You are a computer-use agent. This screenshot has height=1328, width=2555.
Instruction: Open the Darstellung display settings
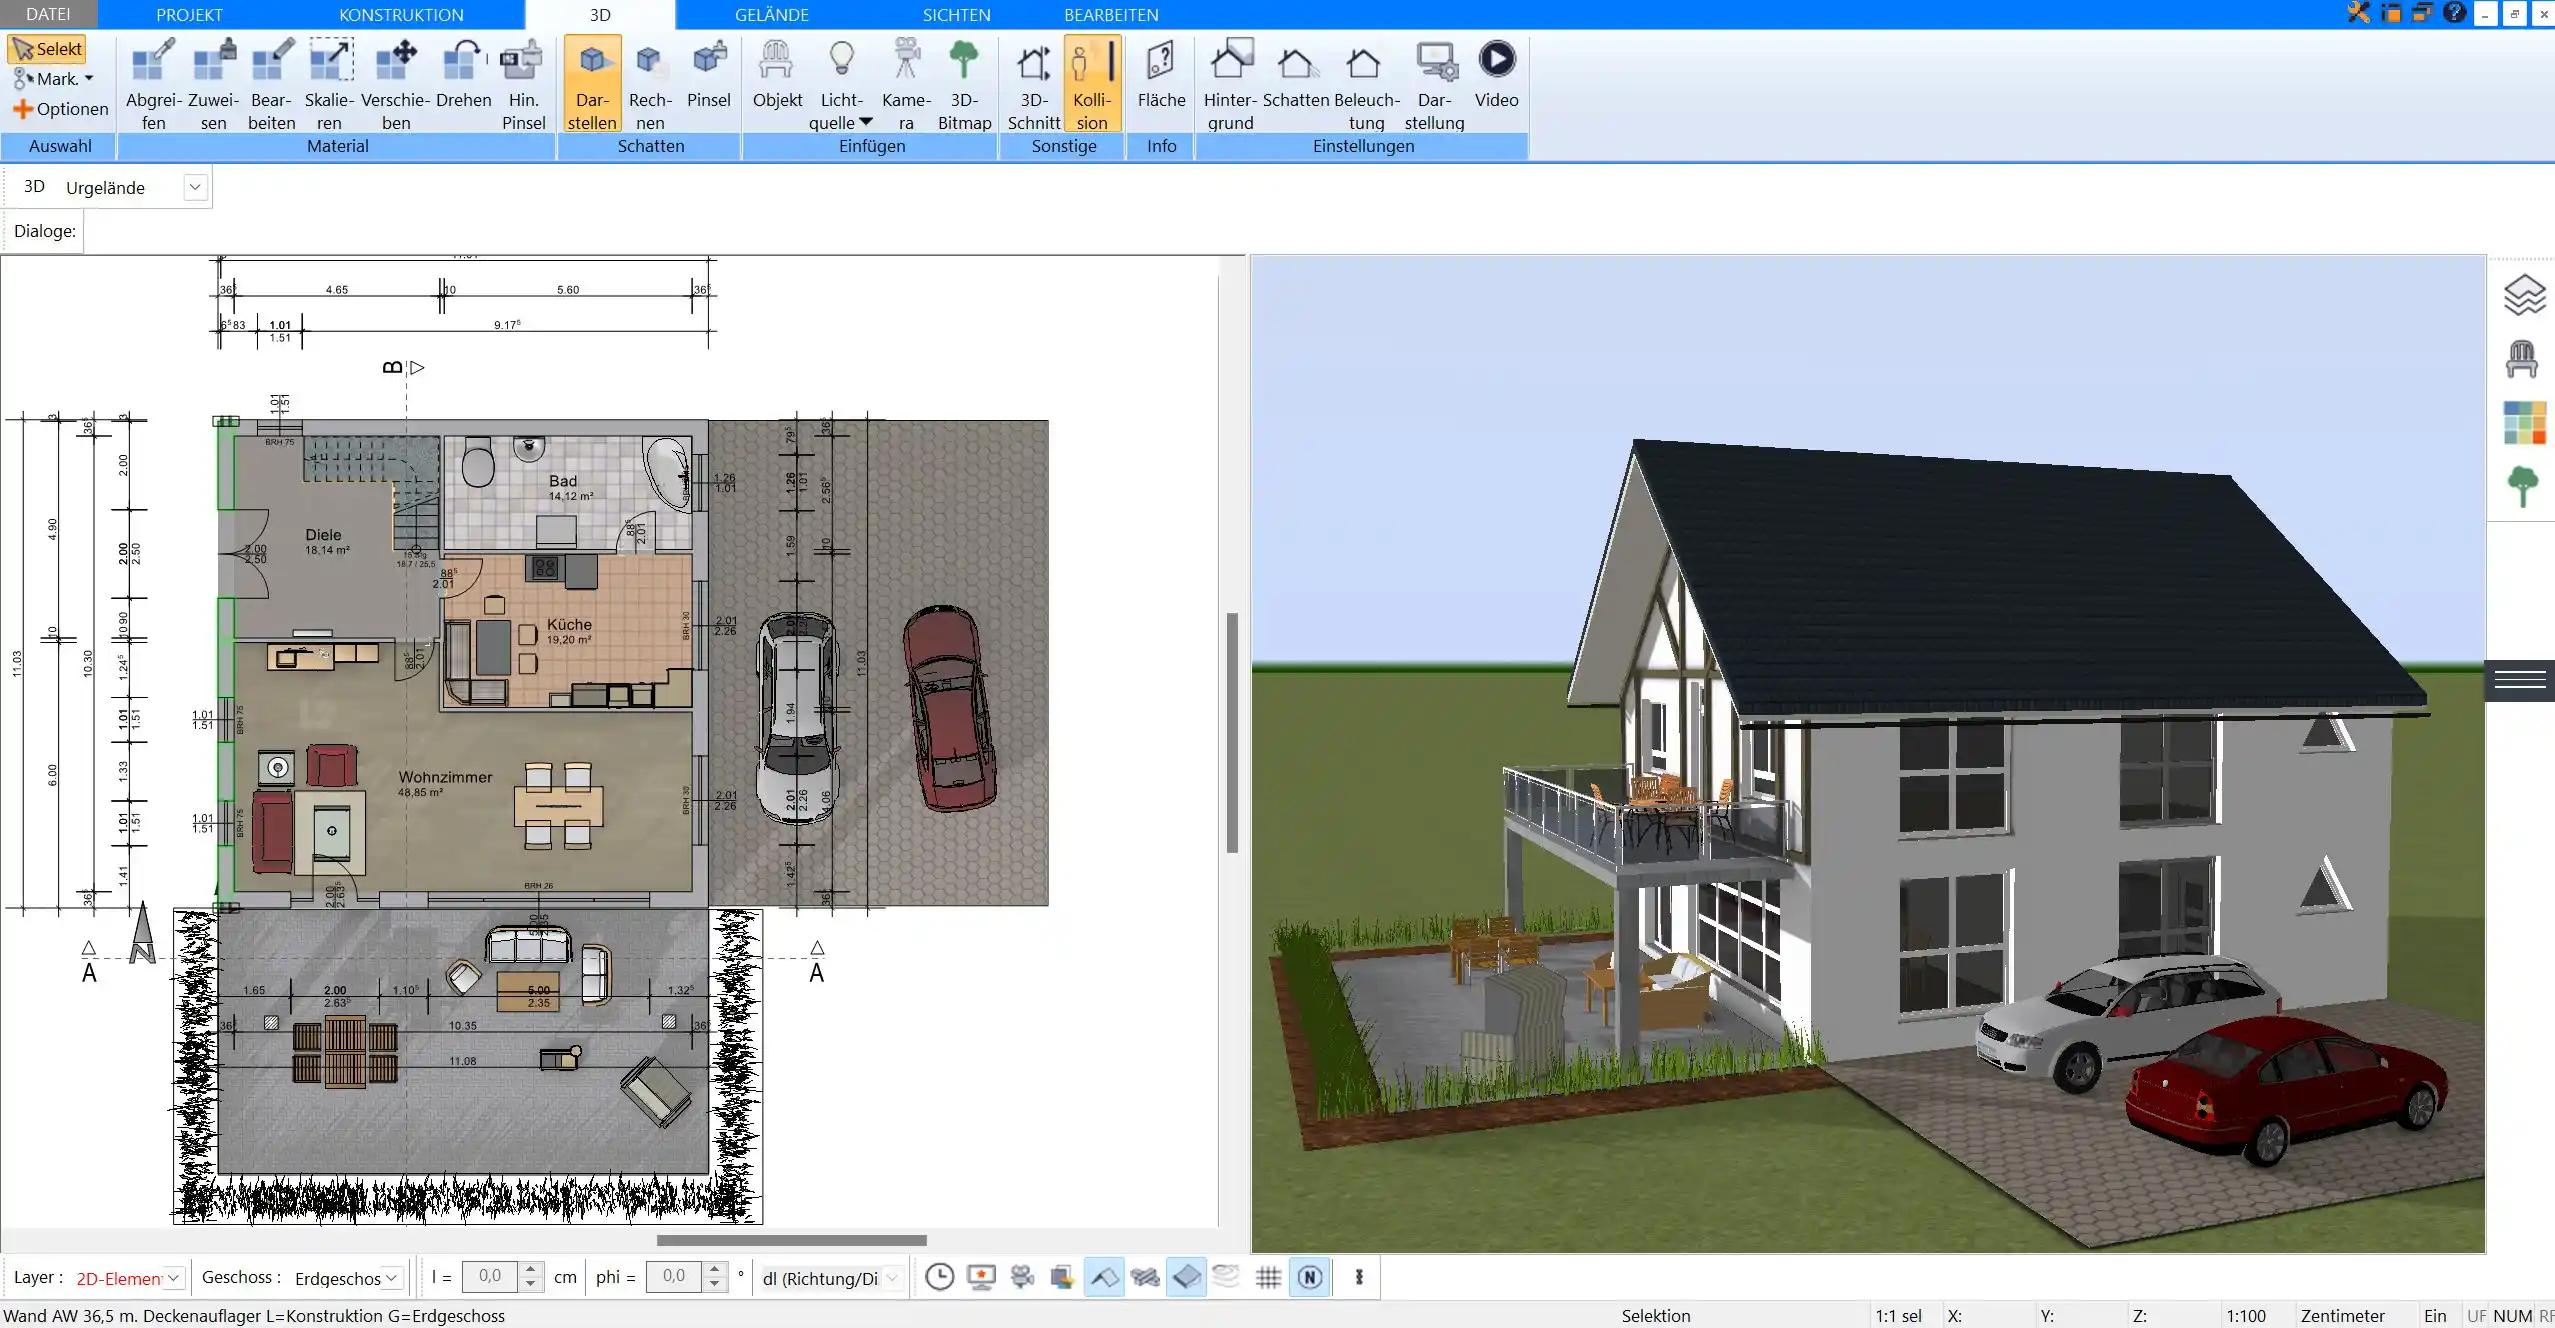[1434, 84]
